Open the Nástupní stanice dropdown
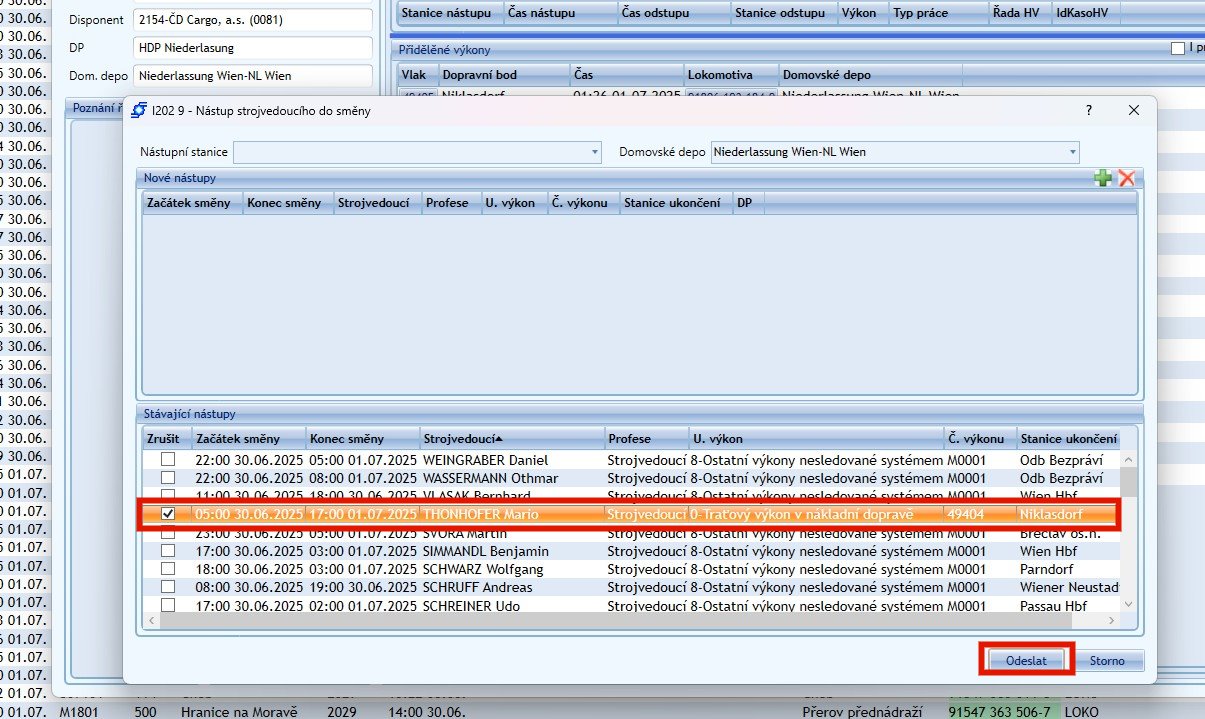The image size is (1205, 719). [x=595, y=153]
